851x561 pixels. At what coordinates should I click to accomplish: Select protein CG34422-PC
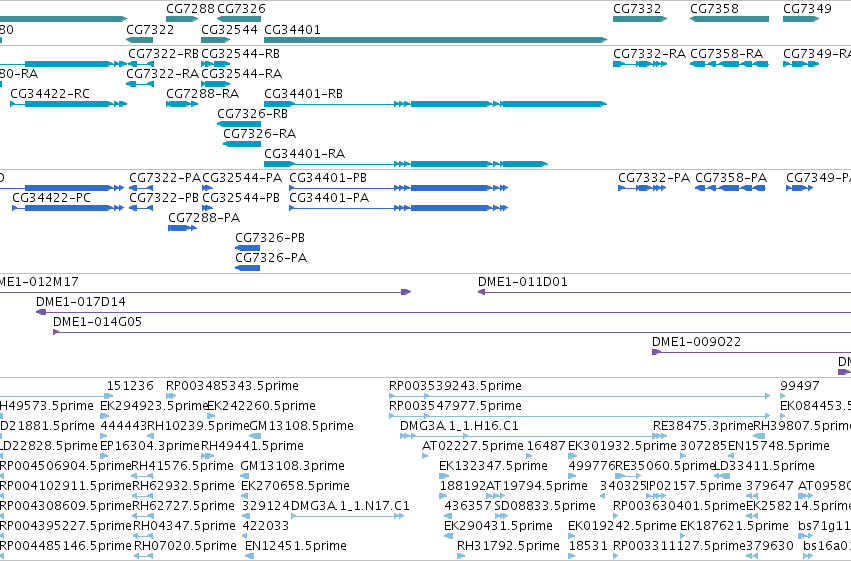point(68,208)
